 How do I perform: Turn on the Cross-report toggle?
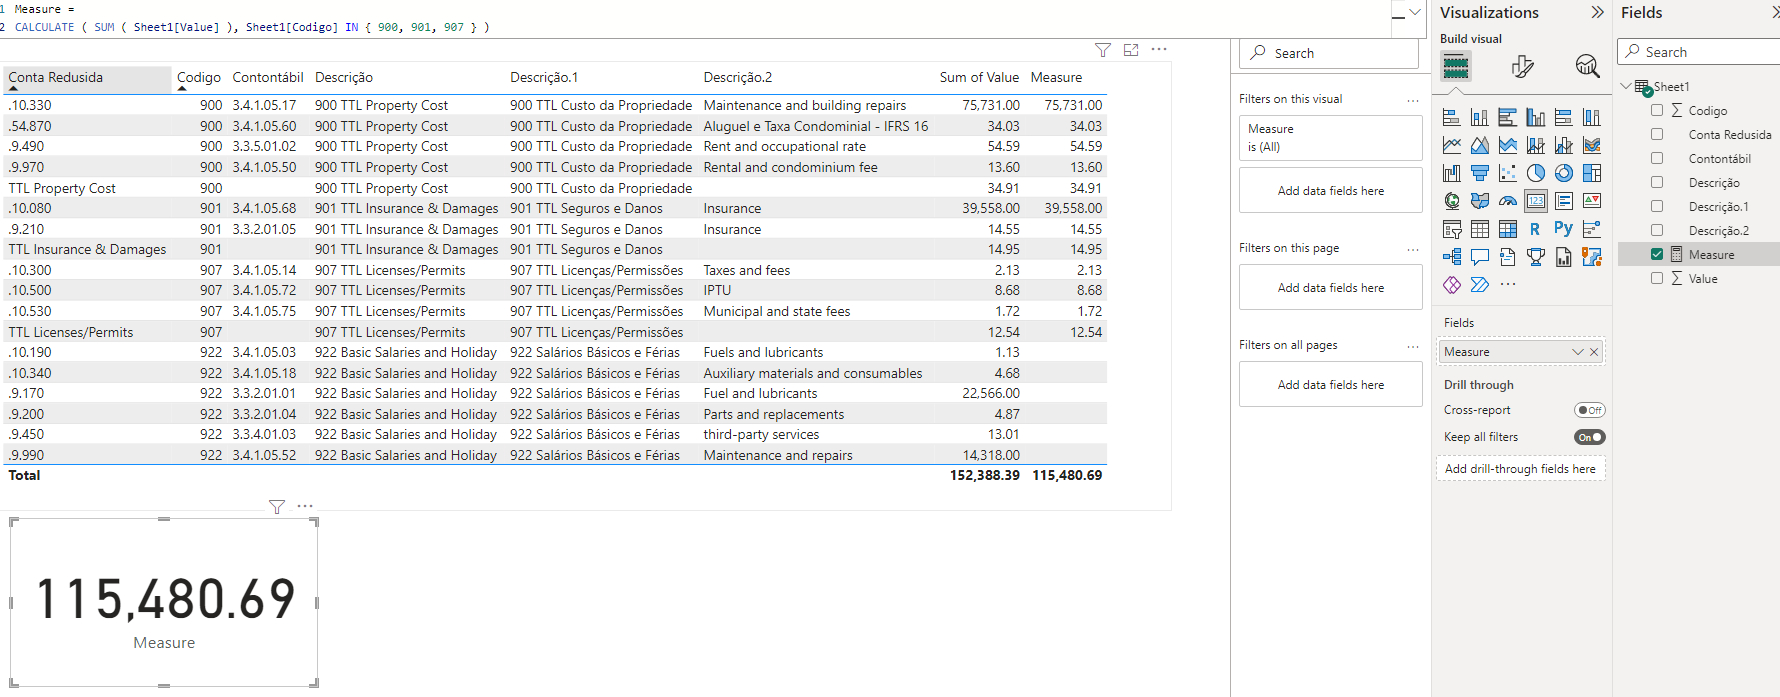(1589, 410)
